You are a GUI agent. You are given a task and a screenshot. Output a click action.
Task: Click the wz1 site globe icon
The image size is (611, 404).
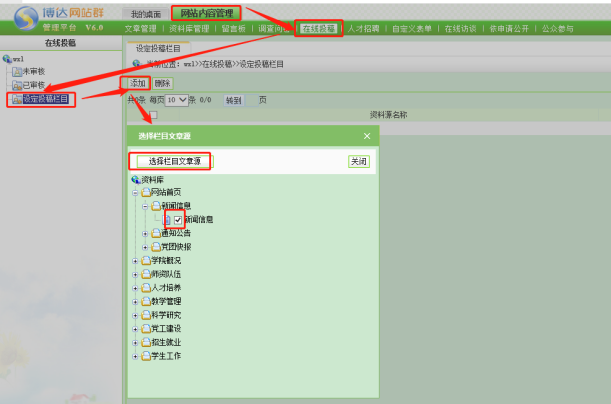(x=7, y=59)
